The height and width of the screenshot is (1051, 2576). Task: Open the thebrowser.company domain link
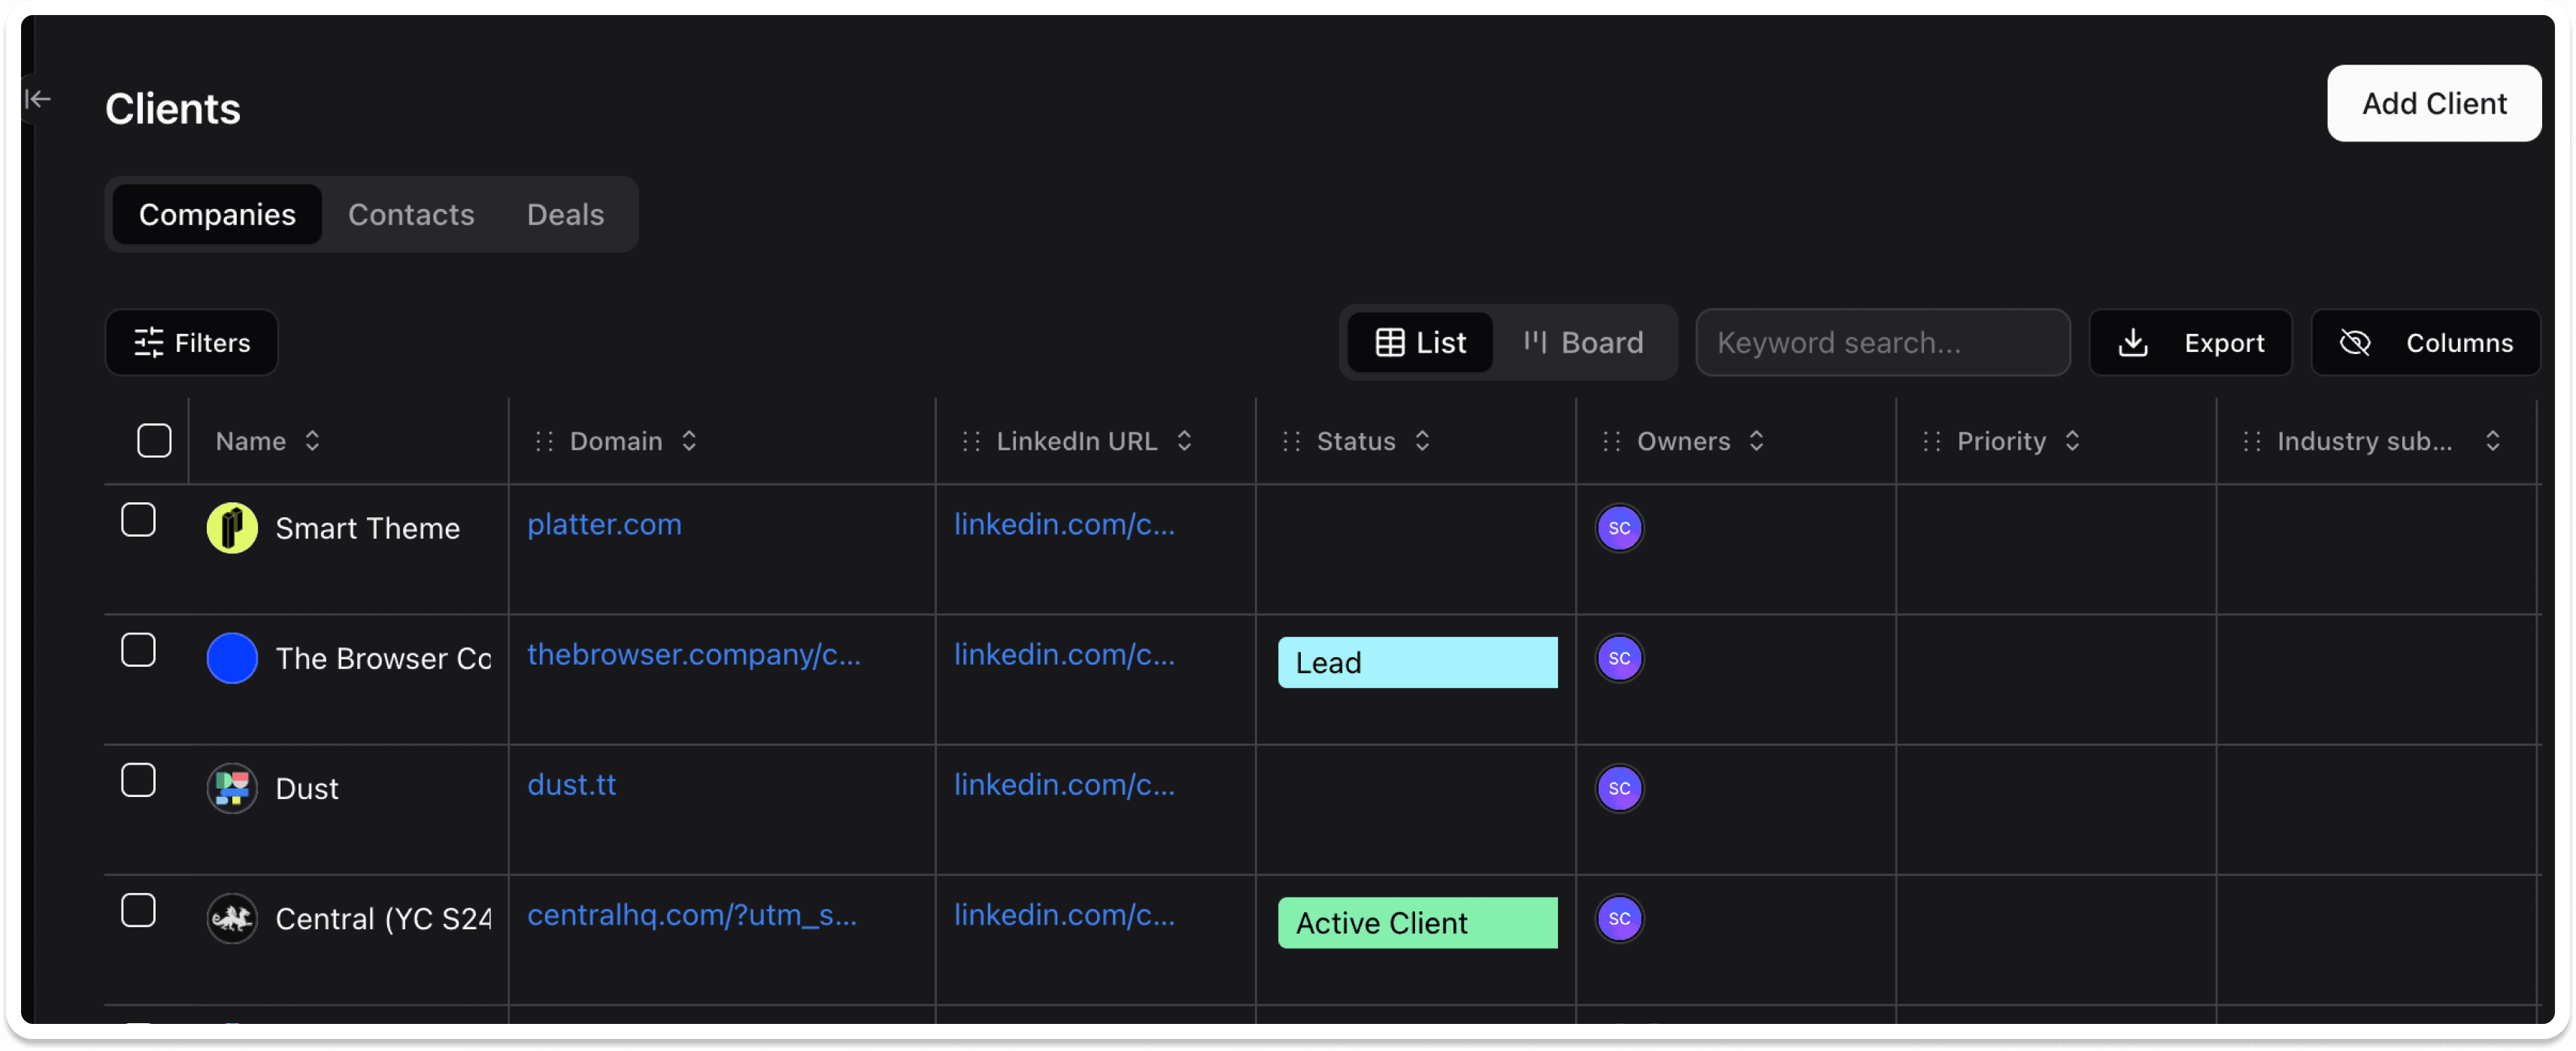point(694,654)
